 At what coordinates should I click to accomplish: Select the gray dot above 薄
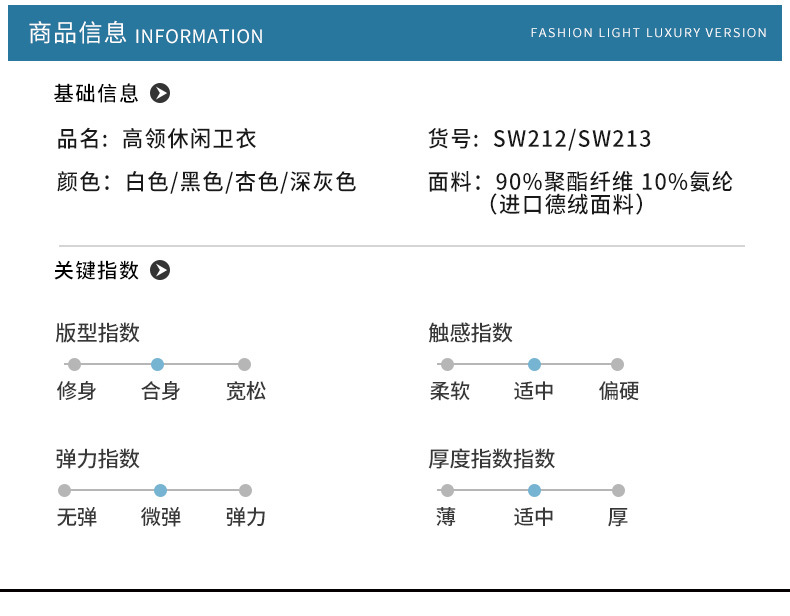coord(447,491)
